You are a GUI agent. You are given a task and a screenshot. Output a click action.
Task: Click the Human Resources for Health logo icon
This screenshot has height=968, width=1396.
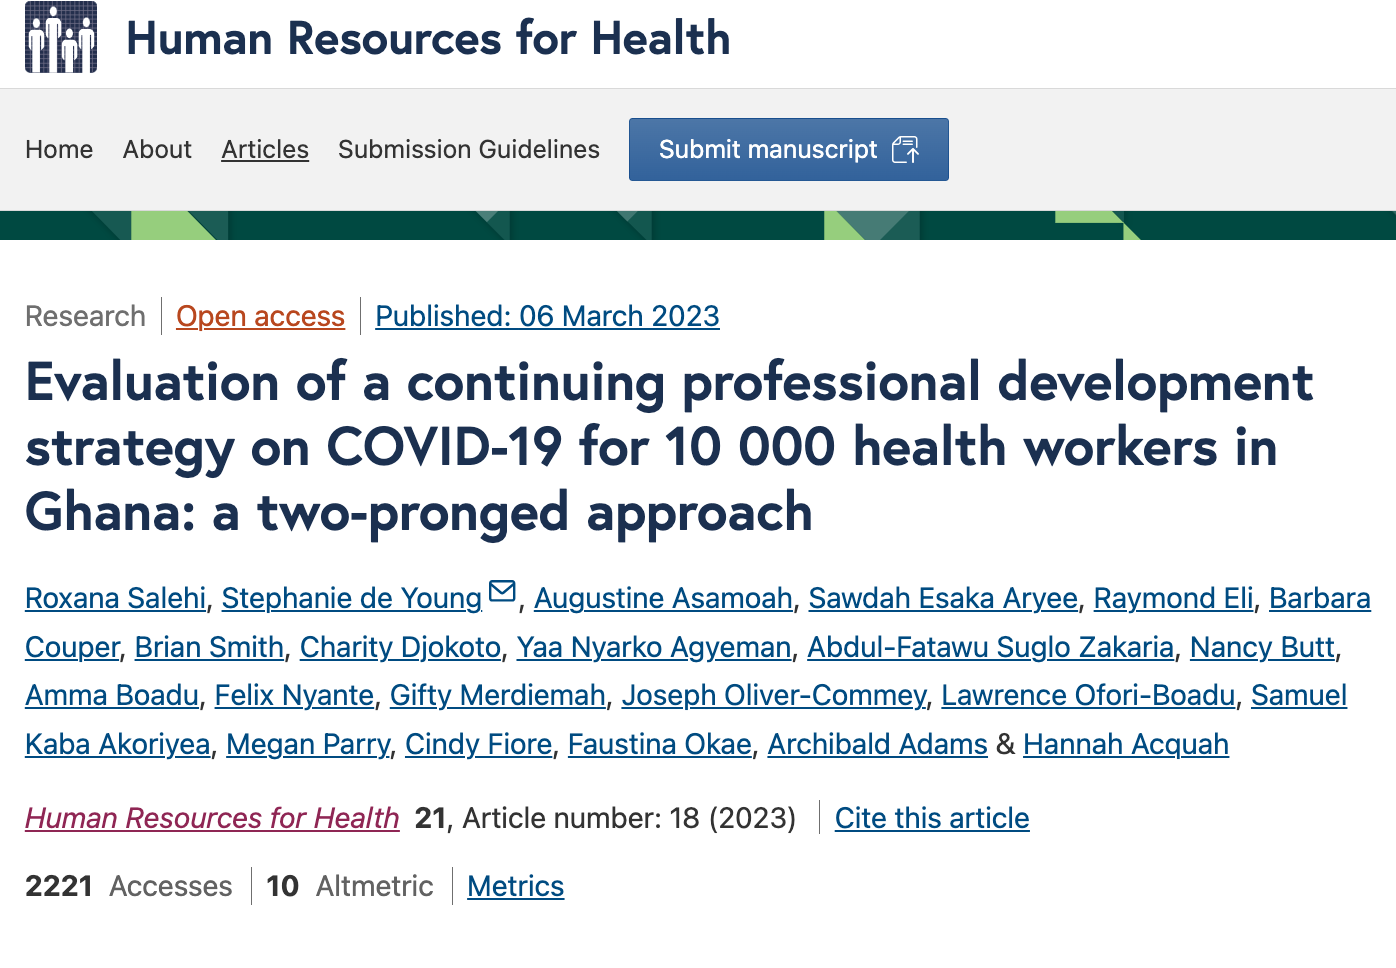point(61,37)
